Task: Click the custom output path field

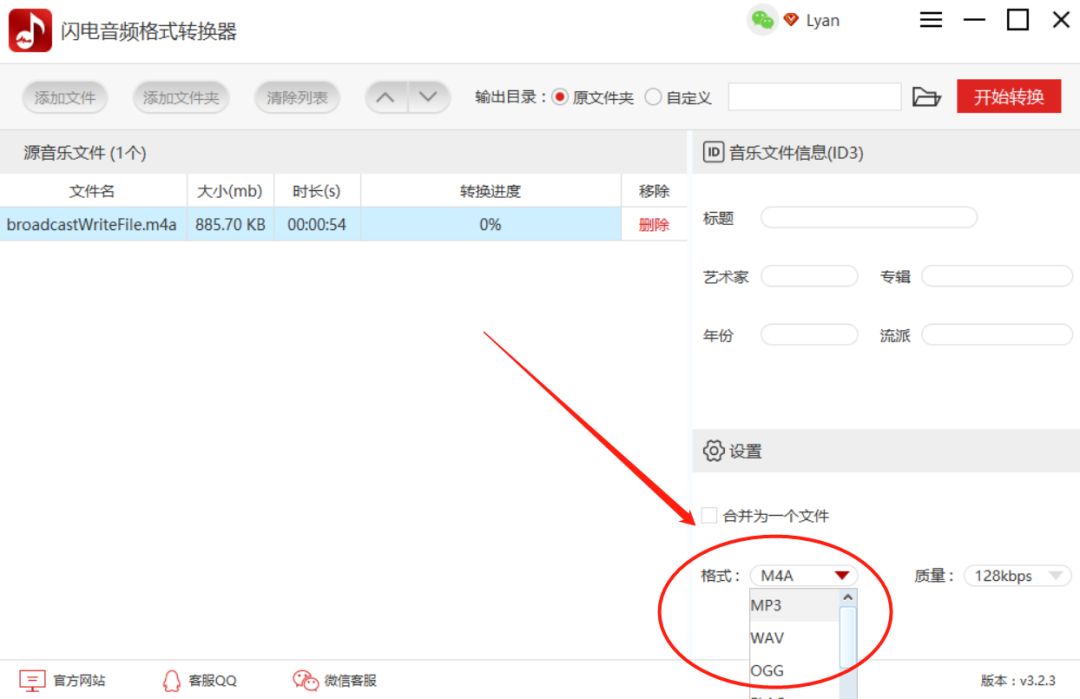Action: click(x=814, y=97)
